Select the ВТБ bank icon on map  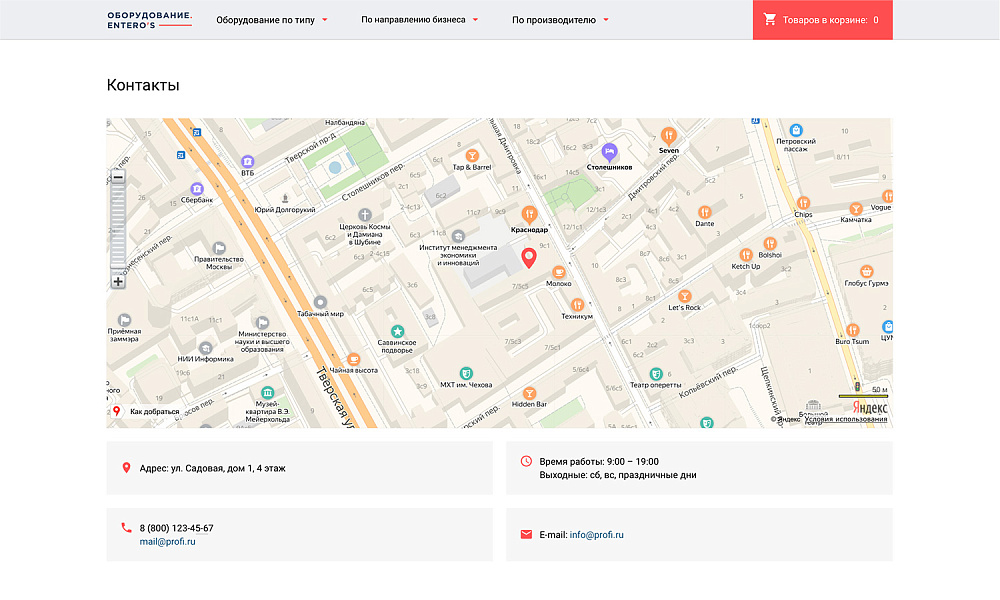247,160
